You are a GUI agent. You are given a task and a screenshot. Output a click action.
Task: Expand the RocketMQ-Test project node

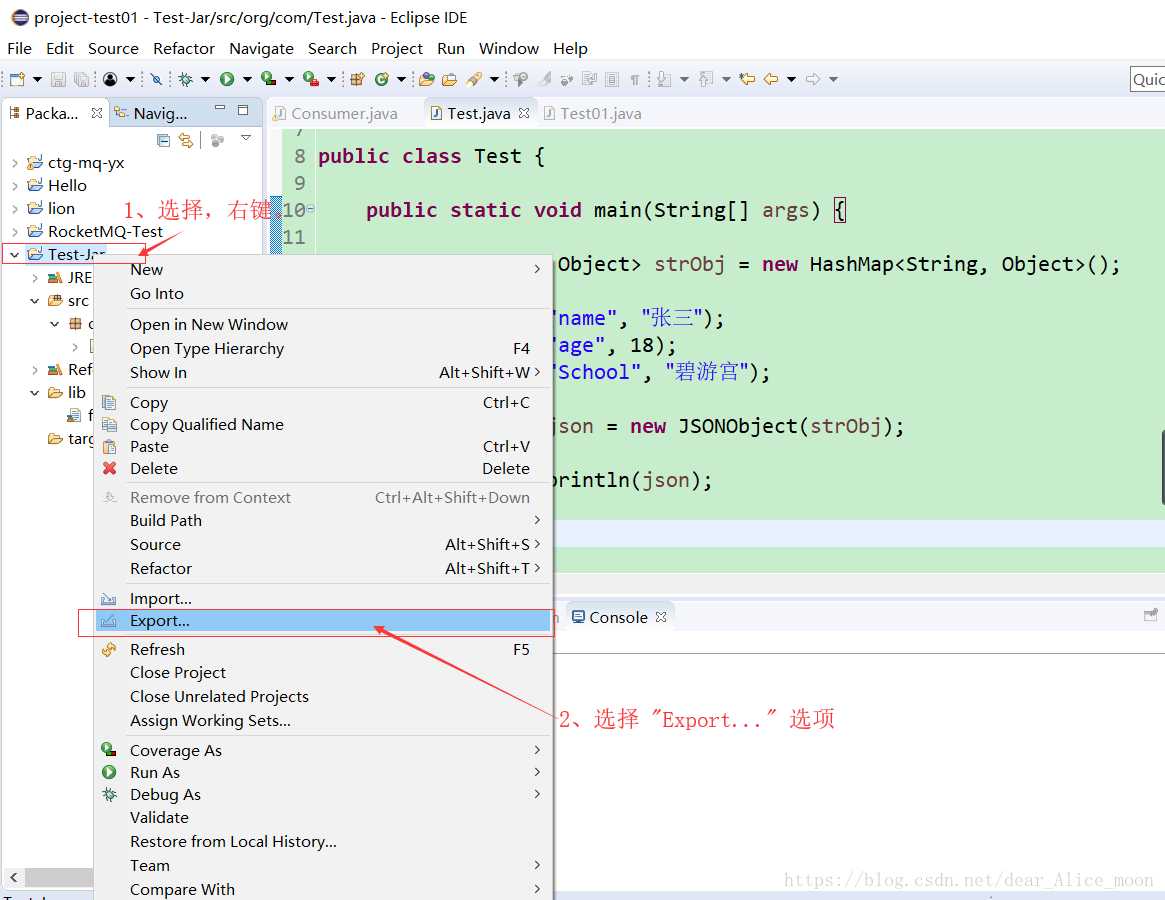coord(15,232)
